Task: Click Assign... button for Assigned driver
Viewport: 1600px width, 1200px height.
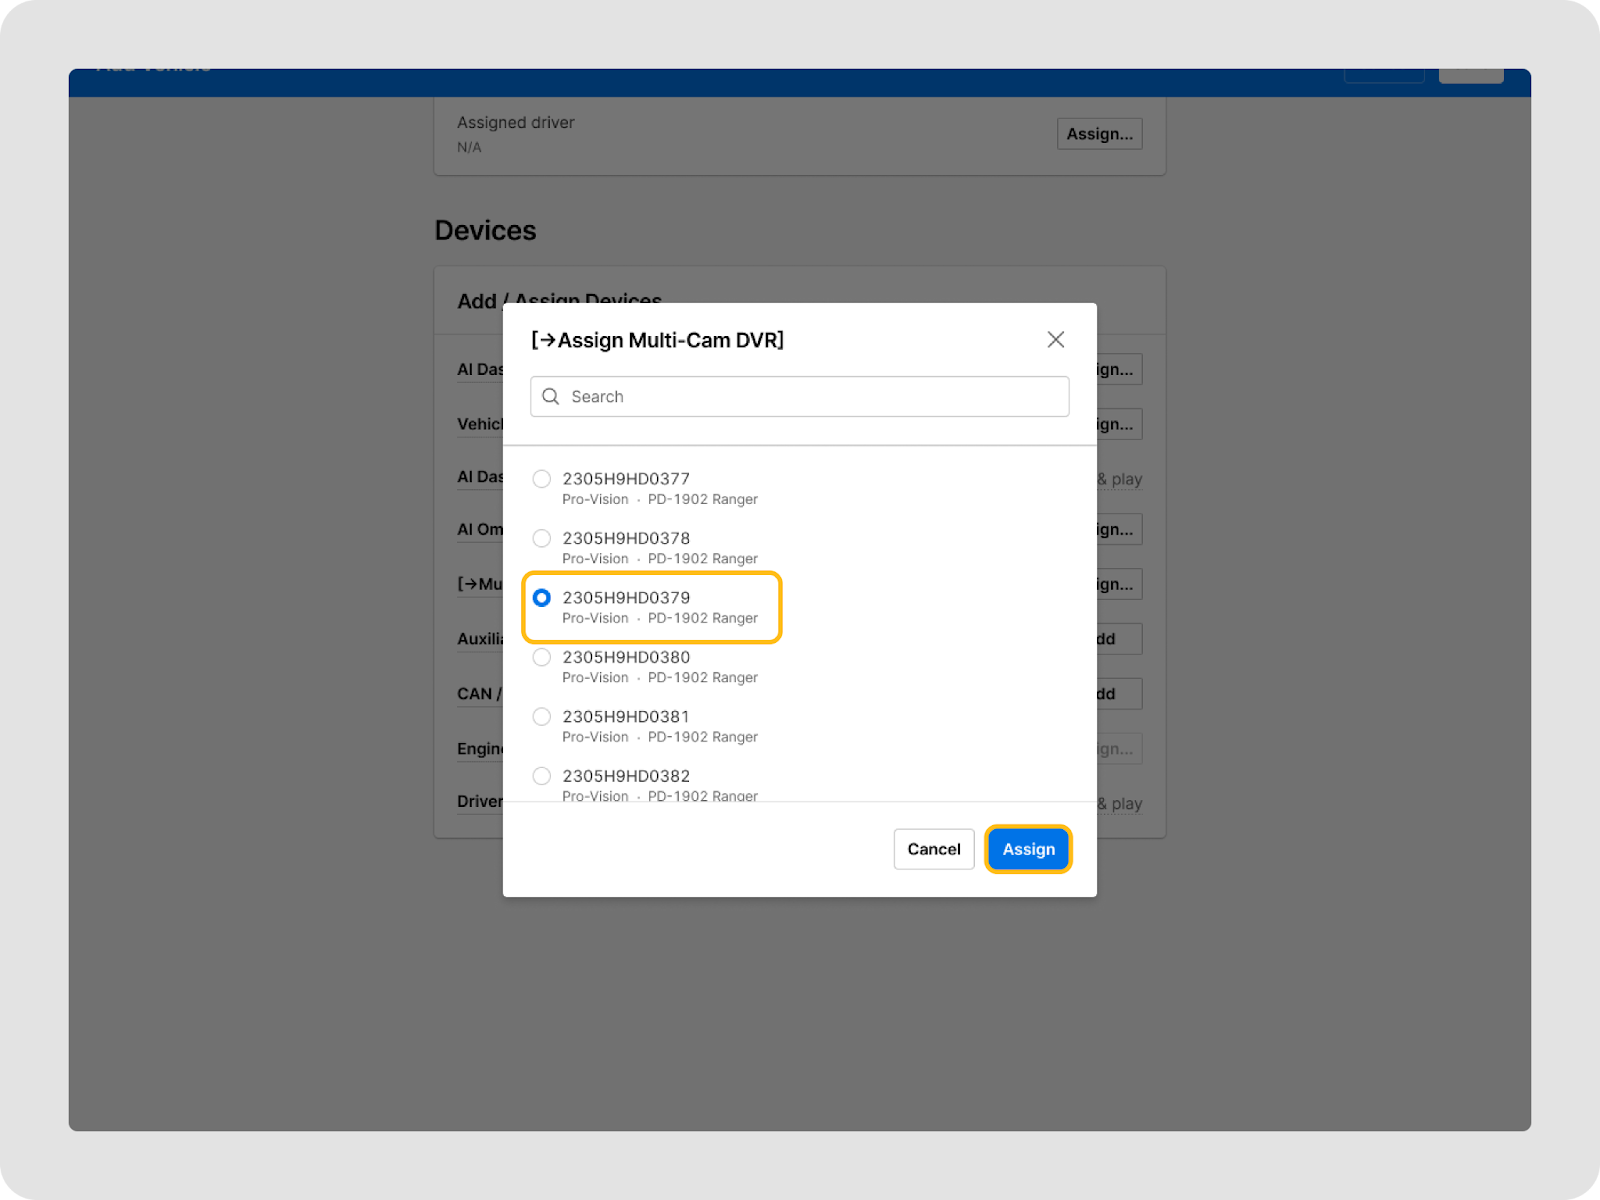Action: (x=1099, y=134)
